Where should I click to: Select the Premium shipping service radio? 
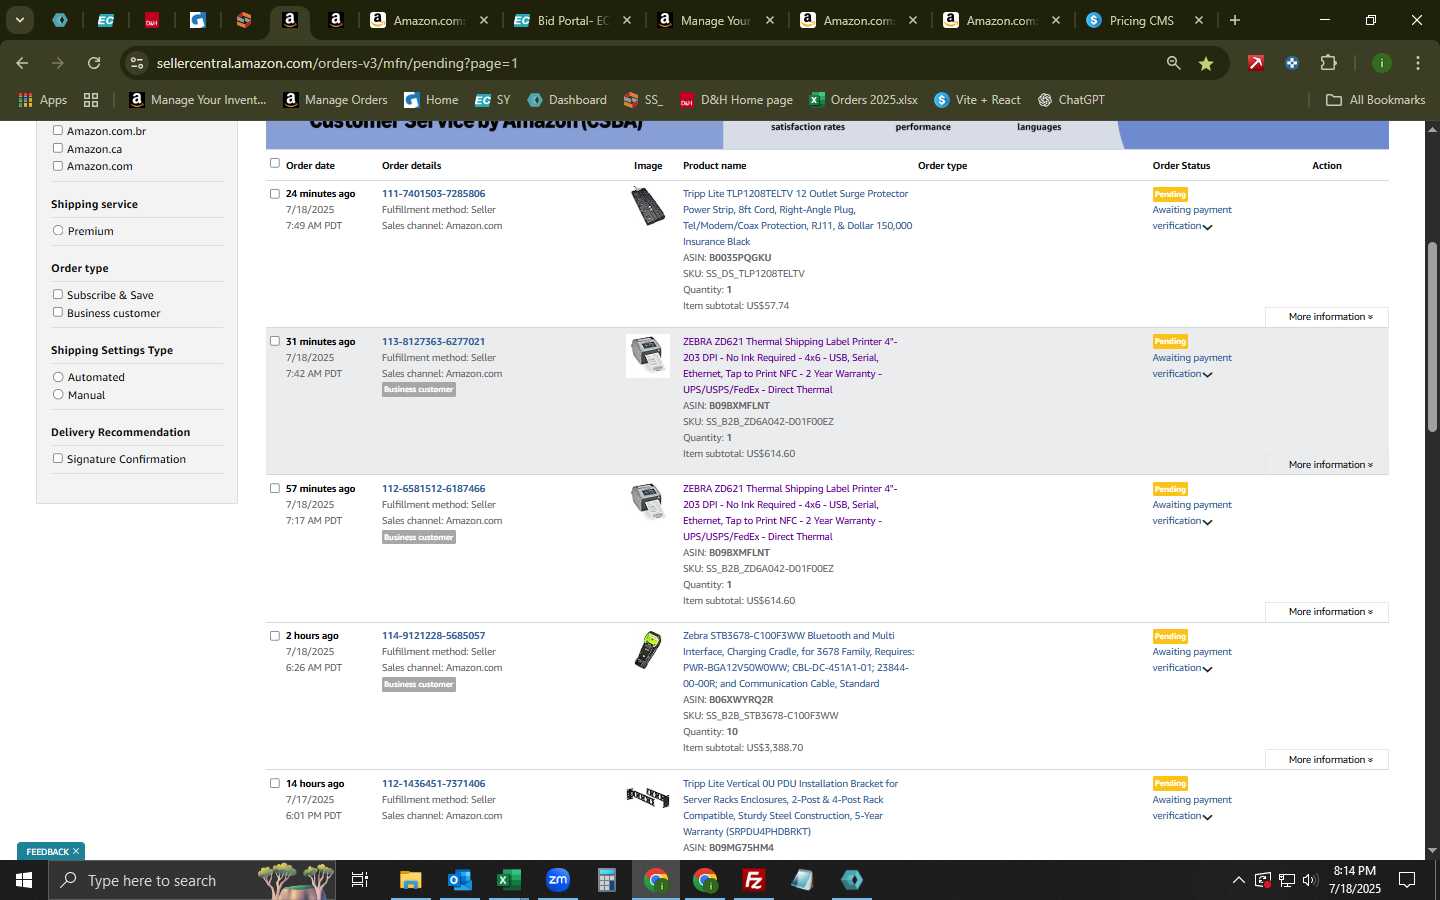(58, 230)
